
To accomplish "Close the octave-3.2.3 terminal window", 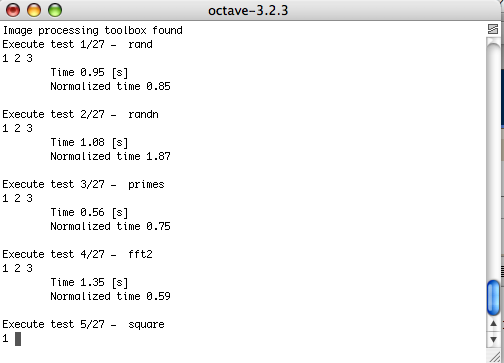I will point(13,10).
